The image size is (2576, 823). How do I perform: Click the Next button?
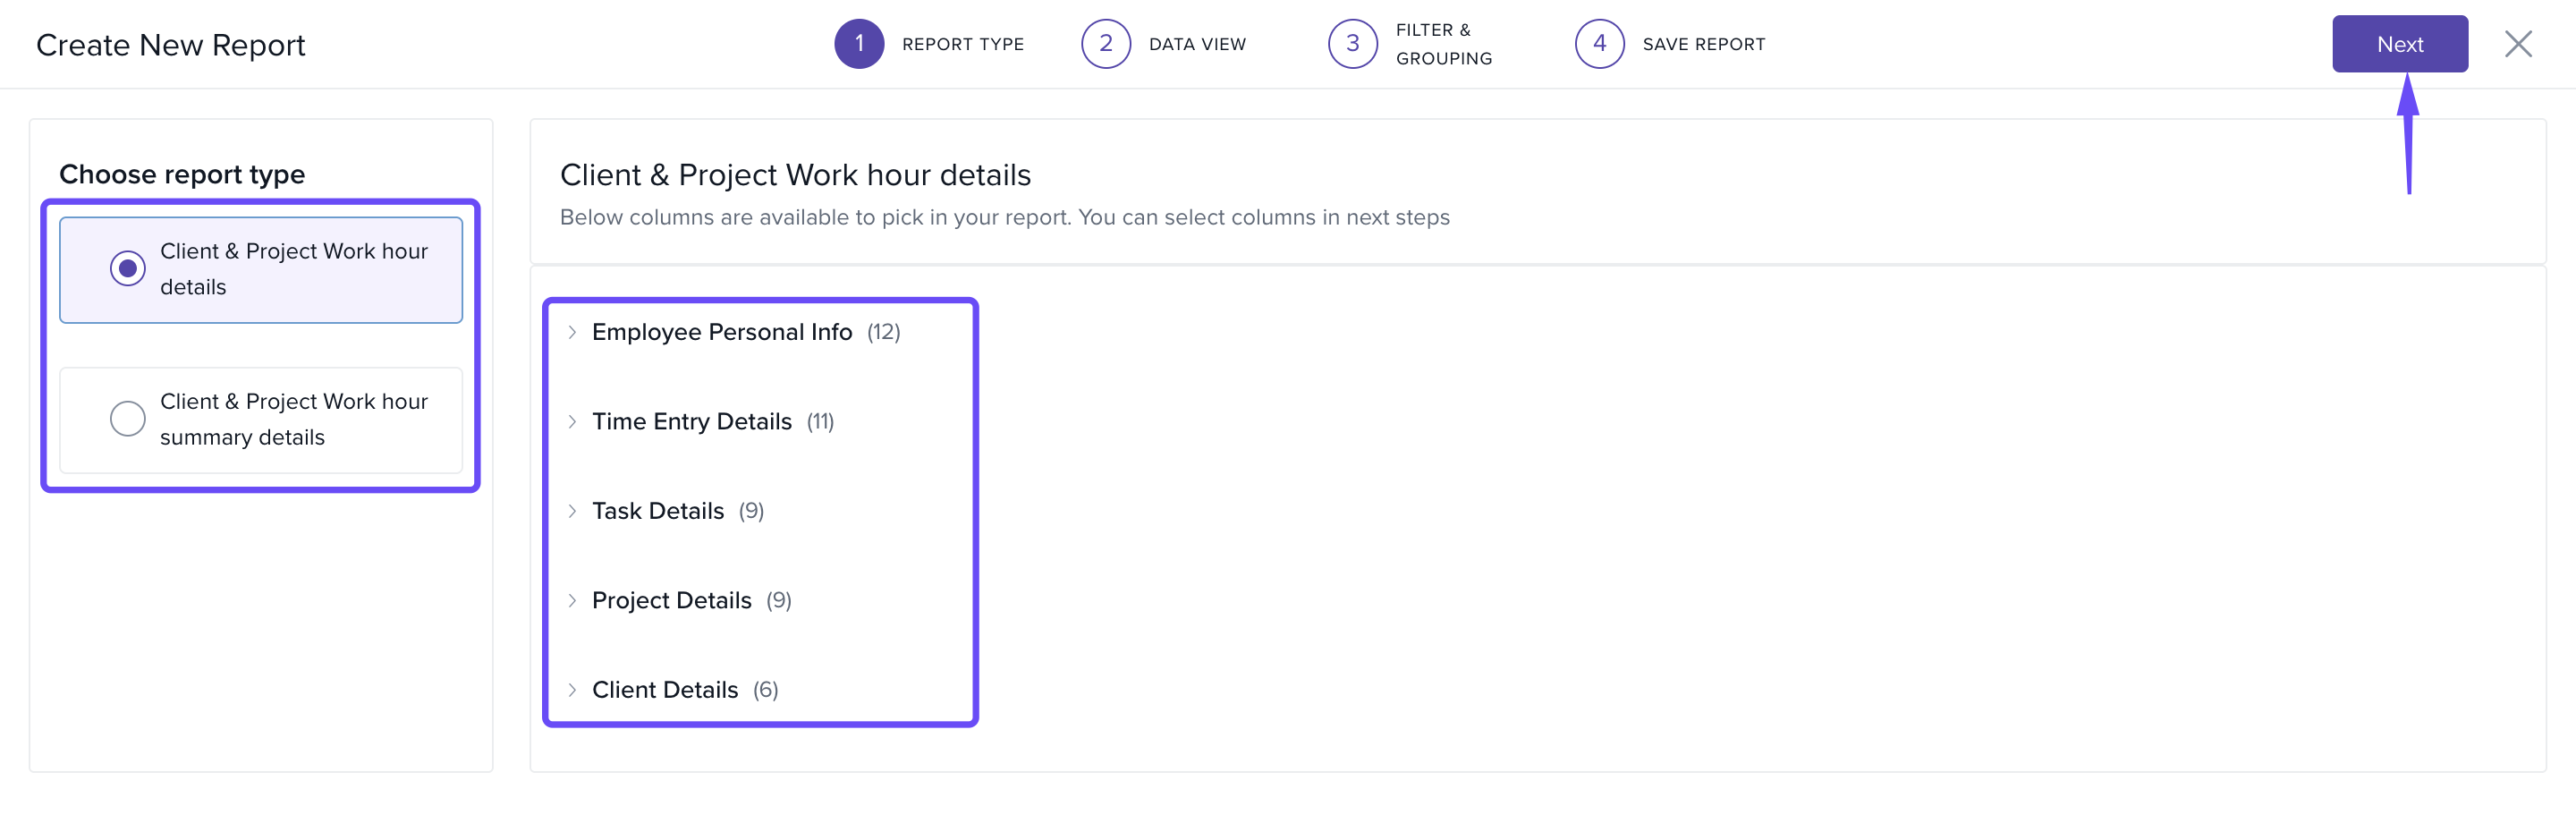(2399, 44)
